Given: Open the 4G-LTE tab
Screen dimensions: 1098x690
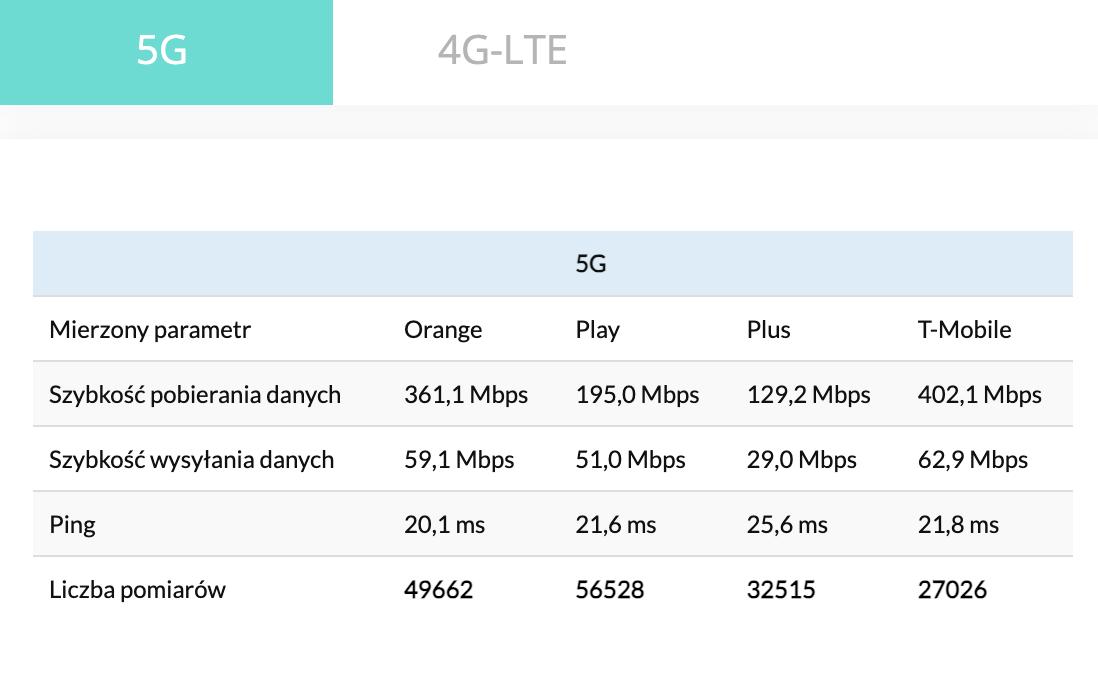Looking at the screenshot, I should (502, 51).
